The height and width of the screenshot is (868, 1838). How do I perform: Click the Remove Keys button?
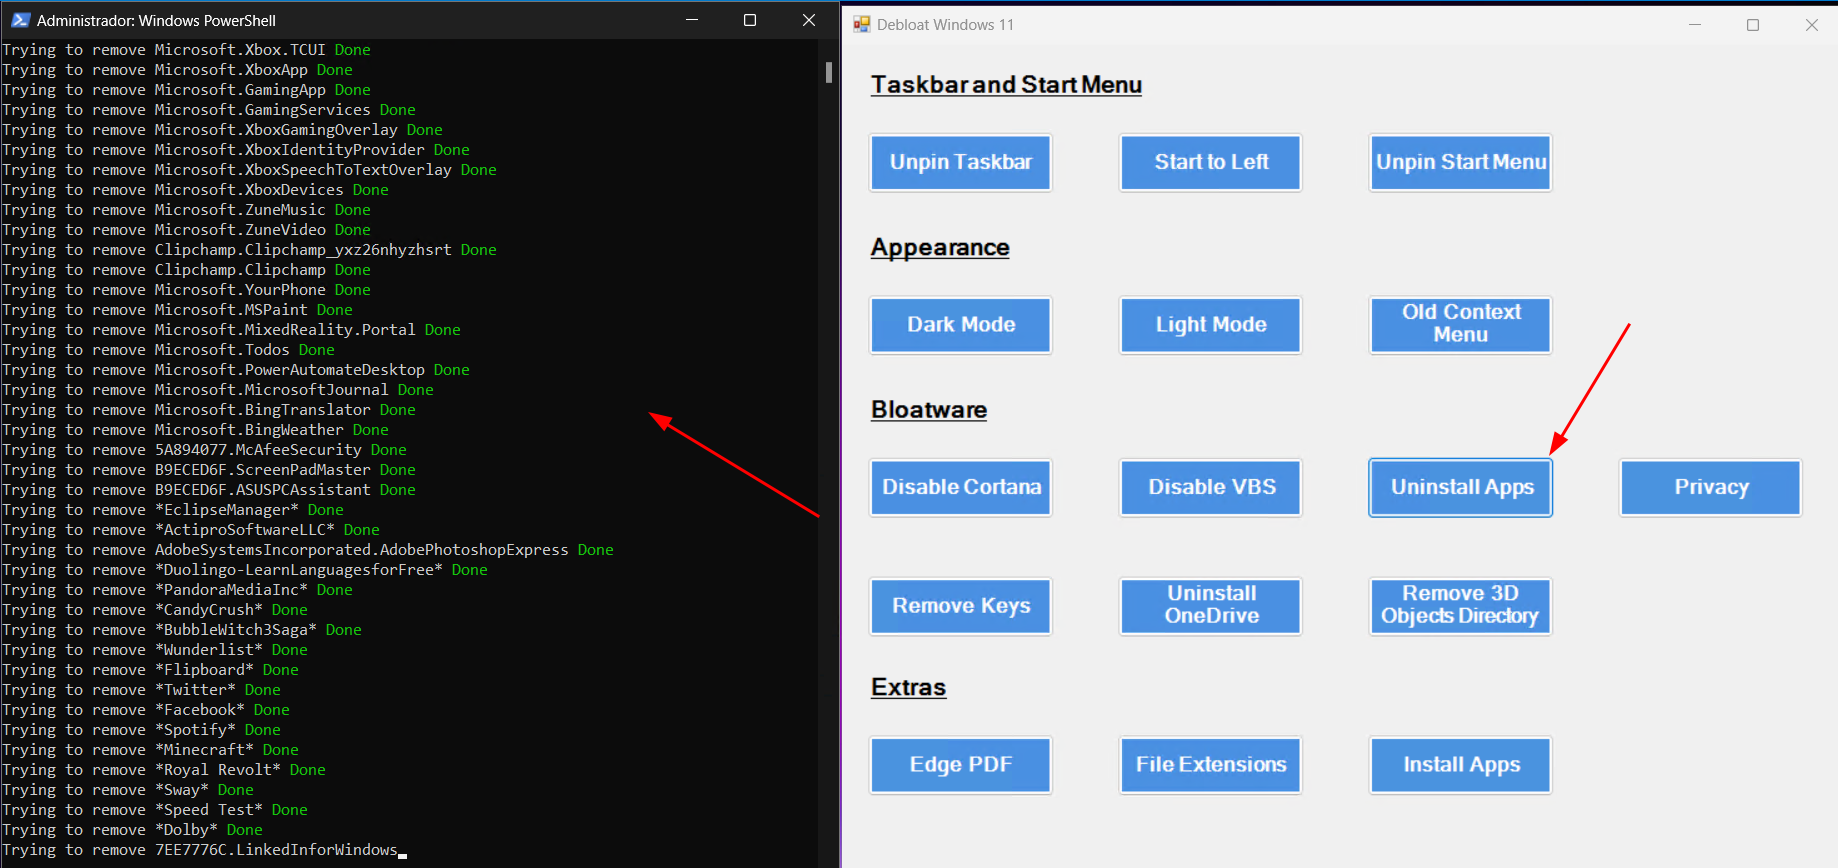point(960,606)
